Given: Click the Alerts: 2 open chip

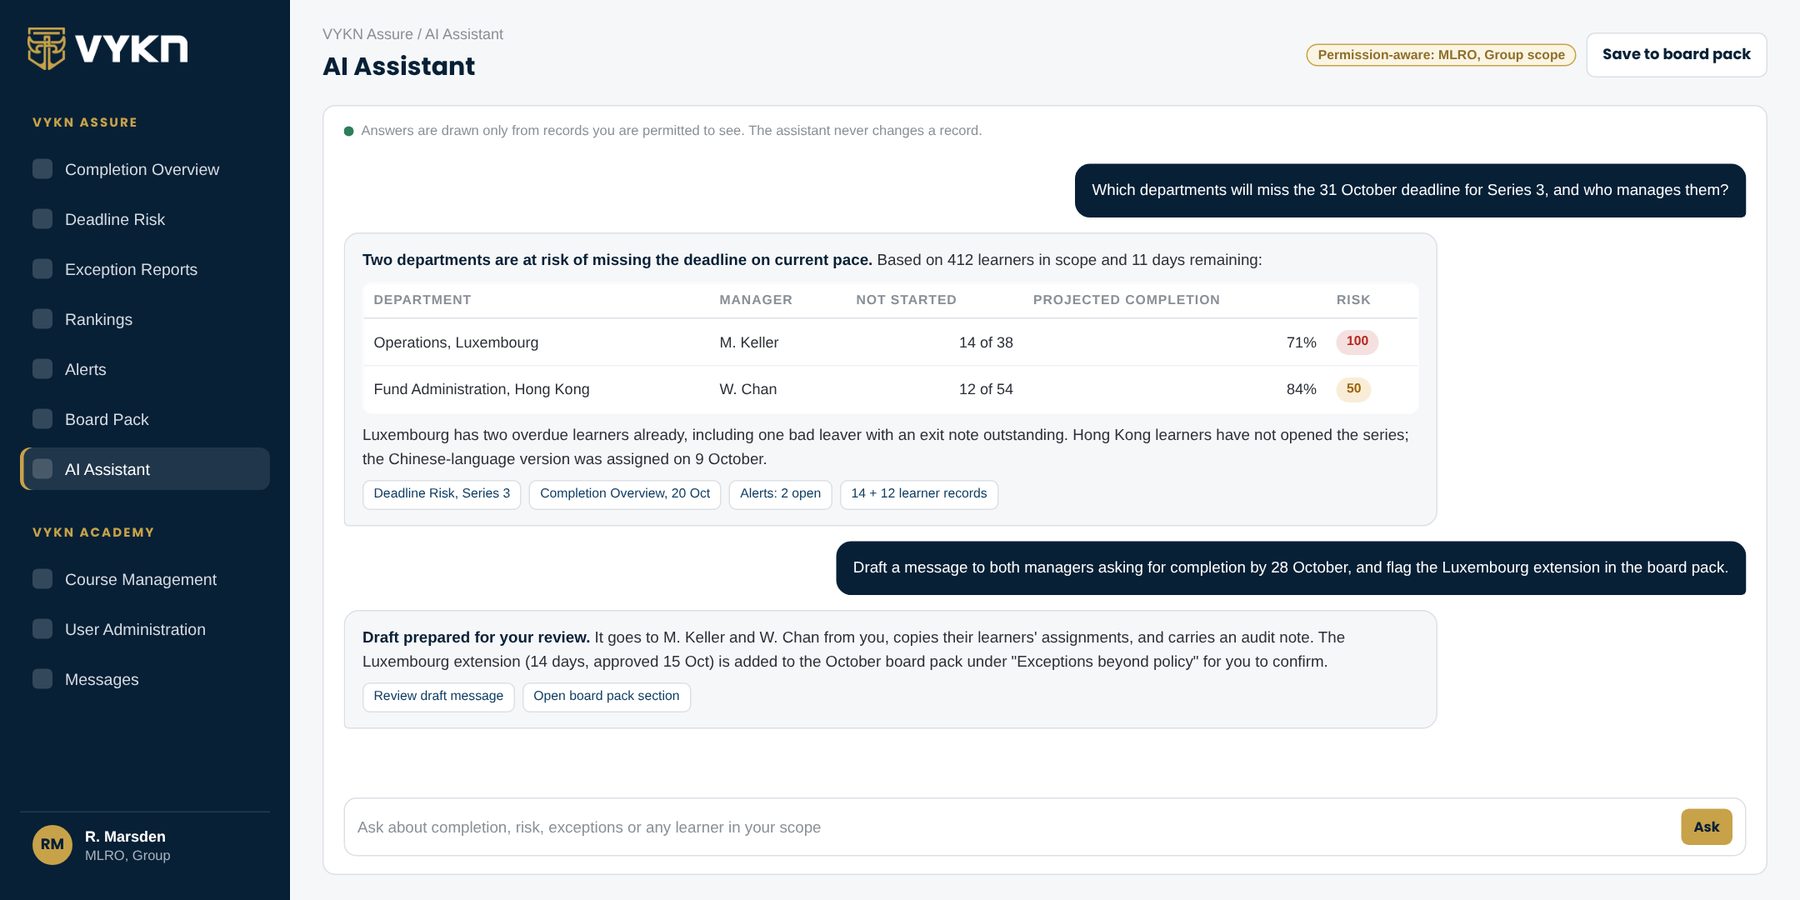Looking at the screenshot, I should click(x=780, y=494).
